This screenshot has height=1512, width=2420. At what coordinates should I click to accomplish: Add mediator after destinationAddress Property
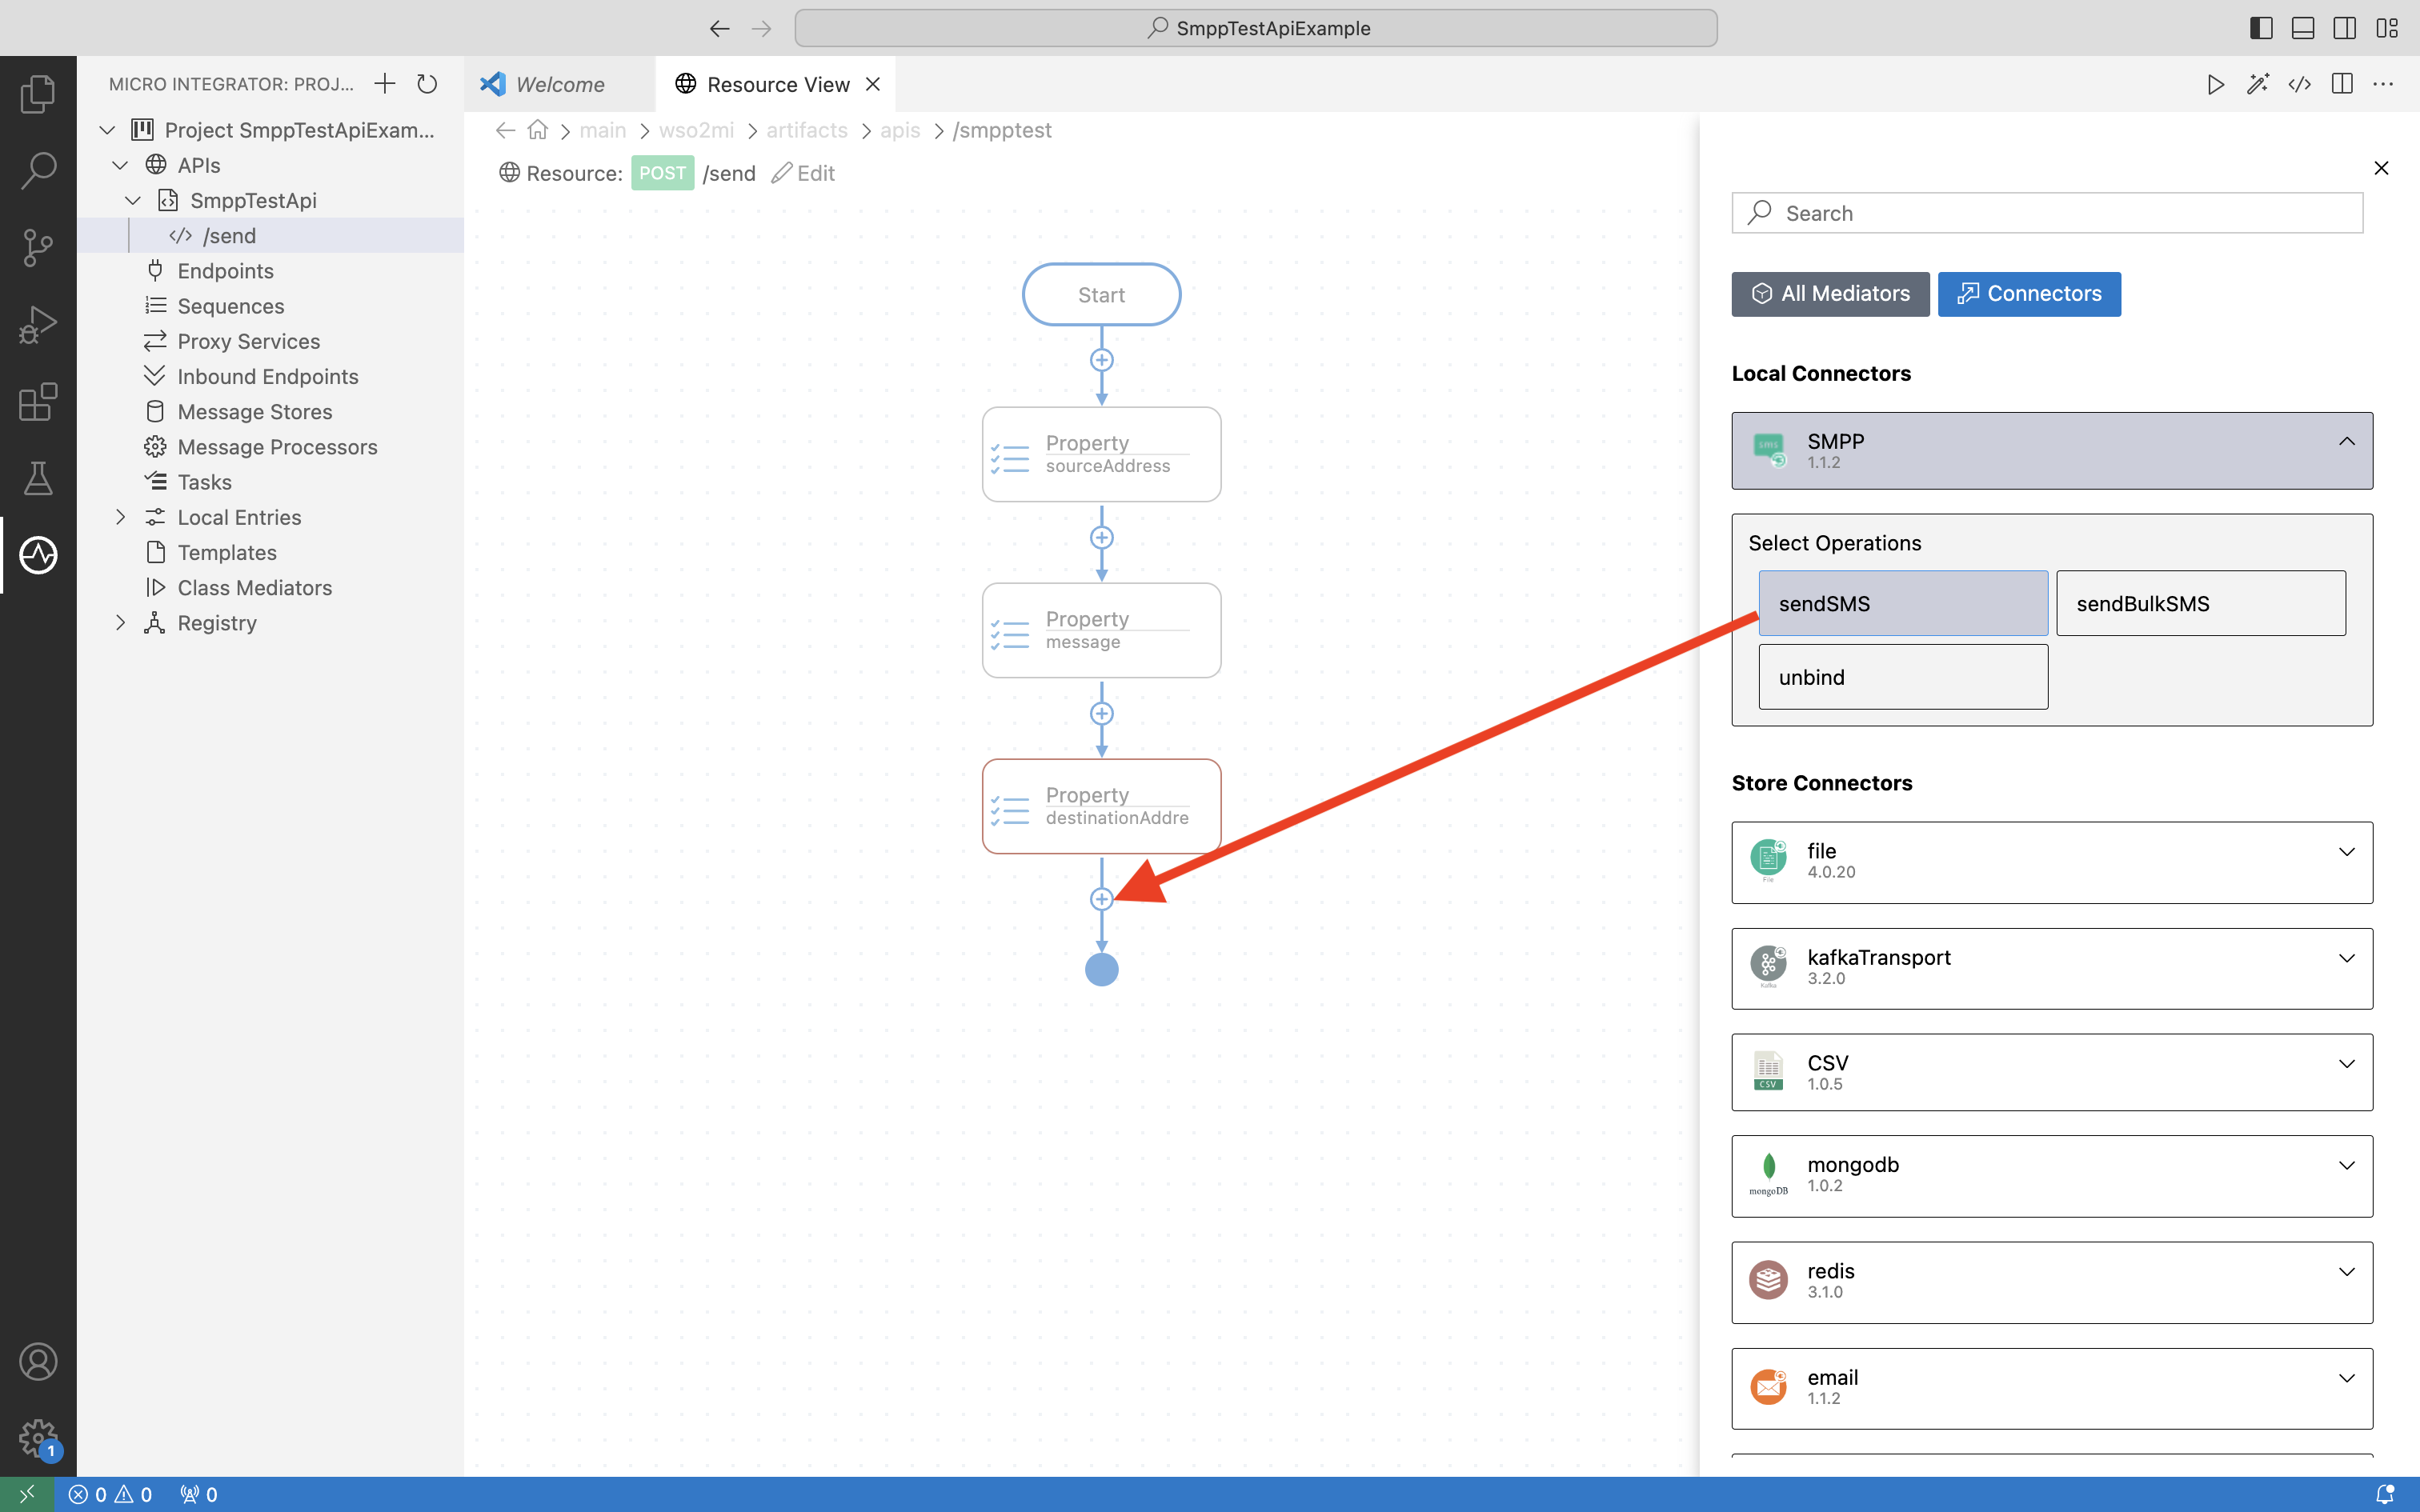click(1102, 899)
